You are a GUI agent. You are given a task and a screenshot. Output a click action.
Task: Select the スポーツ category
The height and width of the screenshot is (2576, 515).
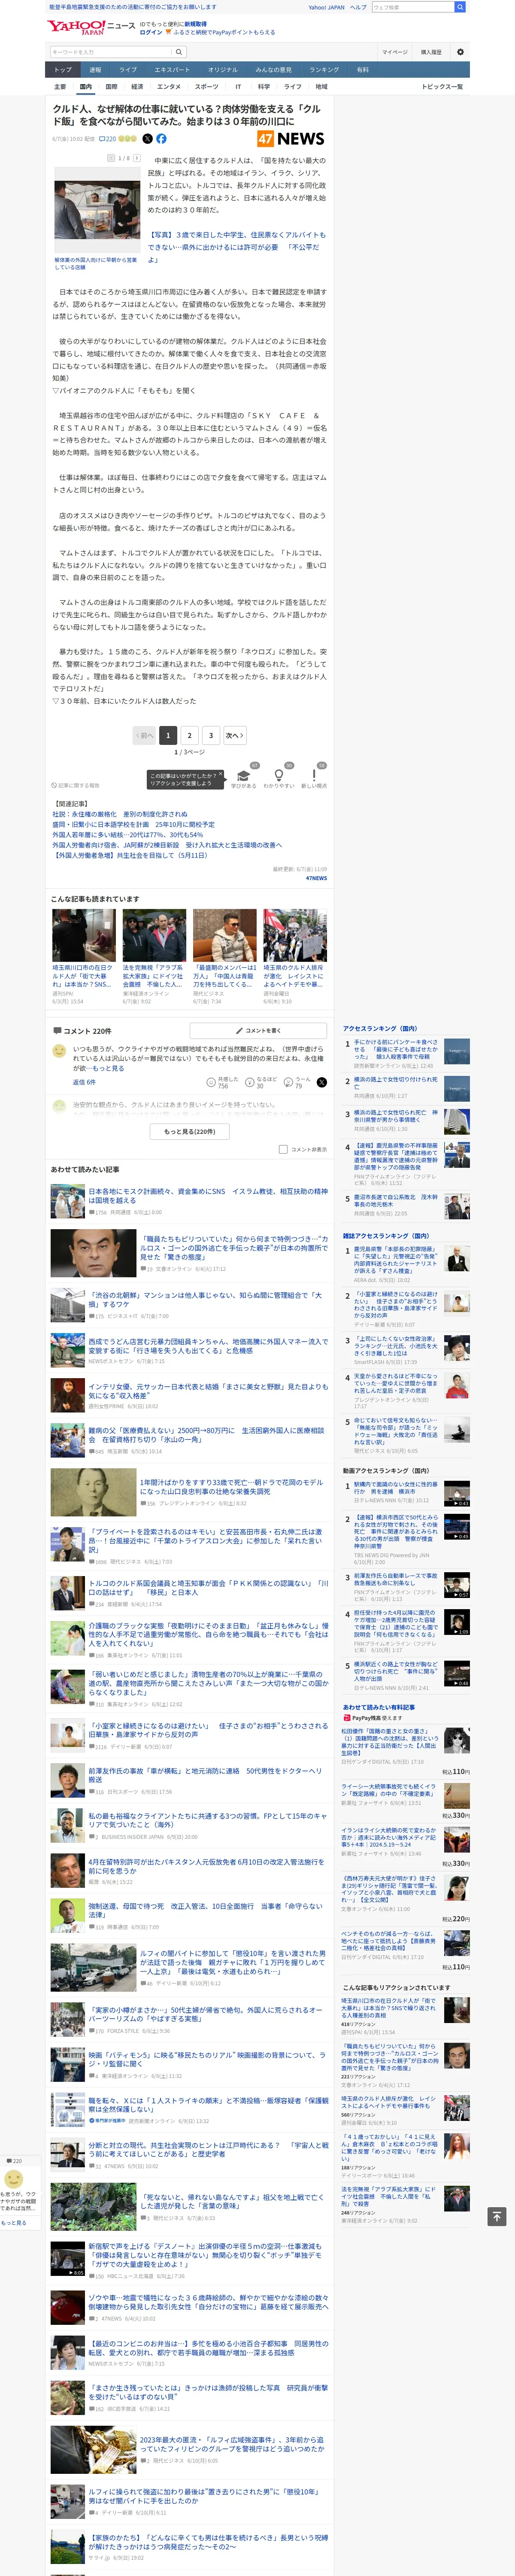coord(206,87)
